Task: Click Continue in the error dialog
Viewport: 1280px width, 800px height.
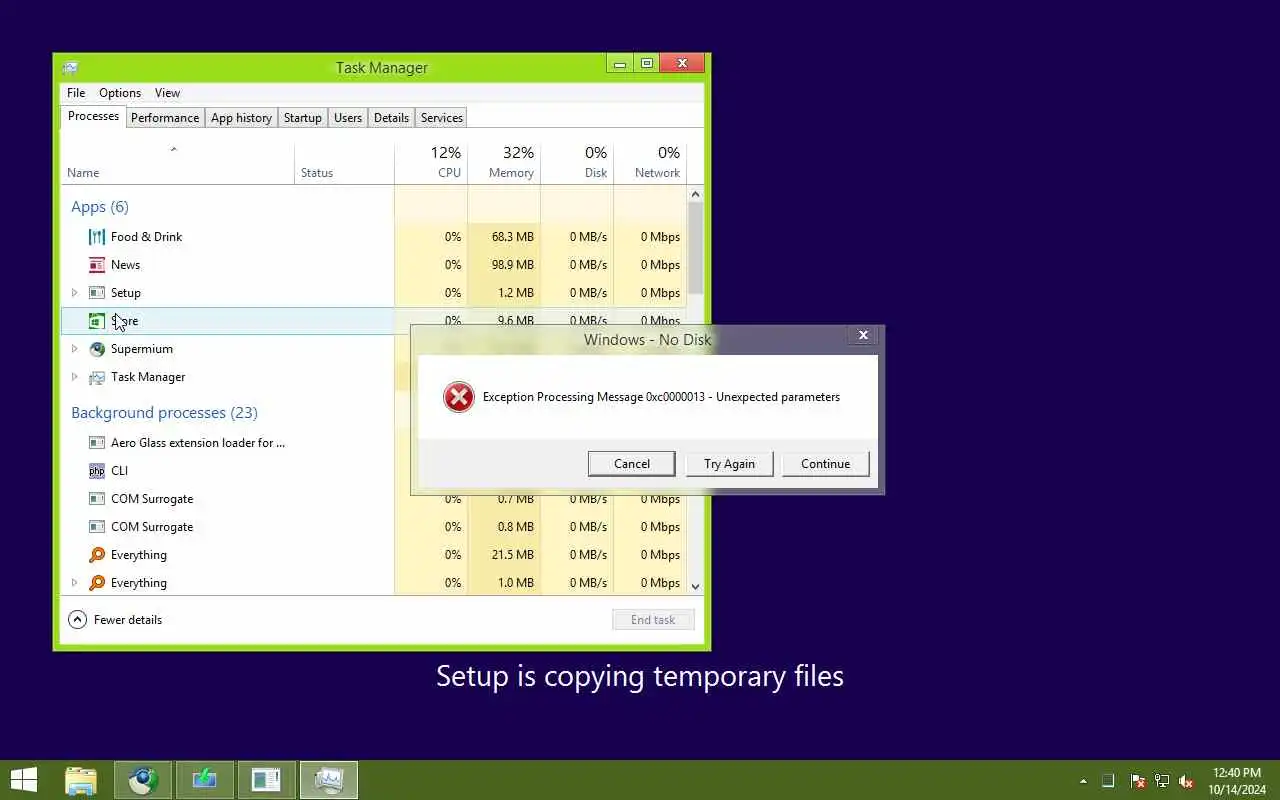Action: coord(825,464)
